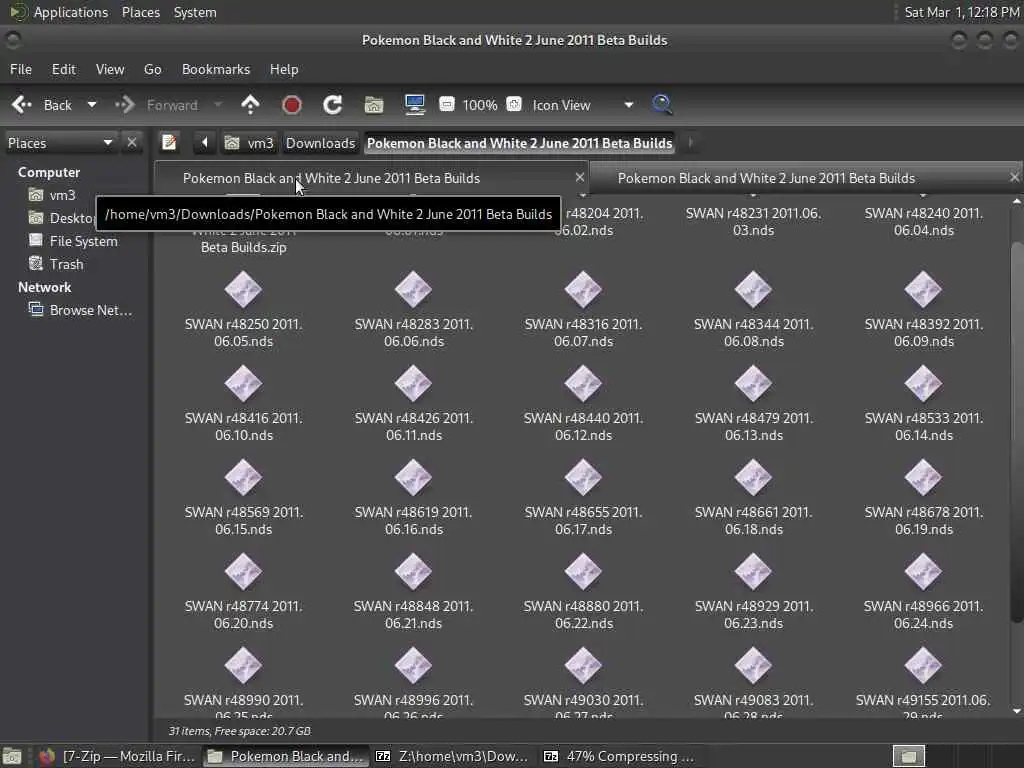
Task: Select the SWAN r48678 2011.06.19.nds file icon
Action: point(923,477)
